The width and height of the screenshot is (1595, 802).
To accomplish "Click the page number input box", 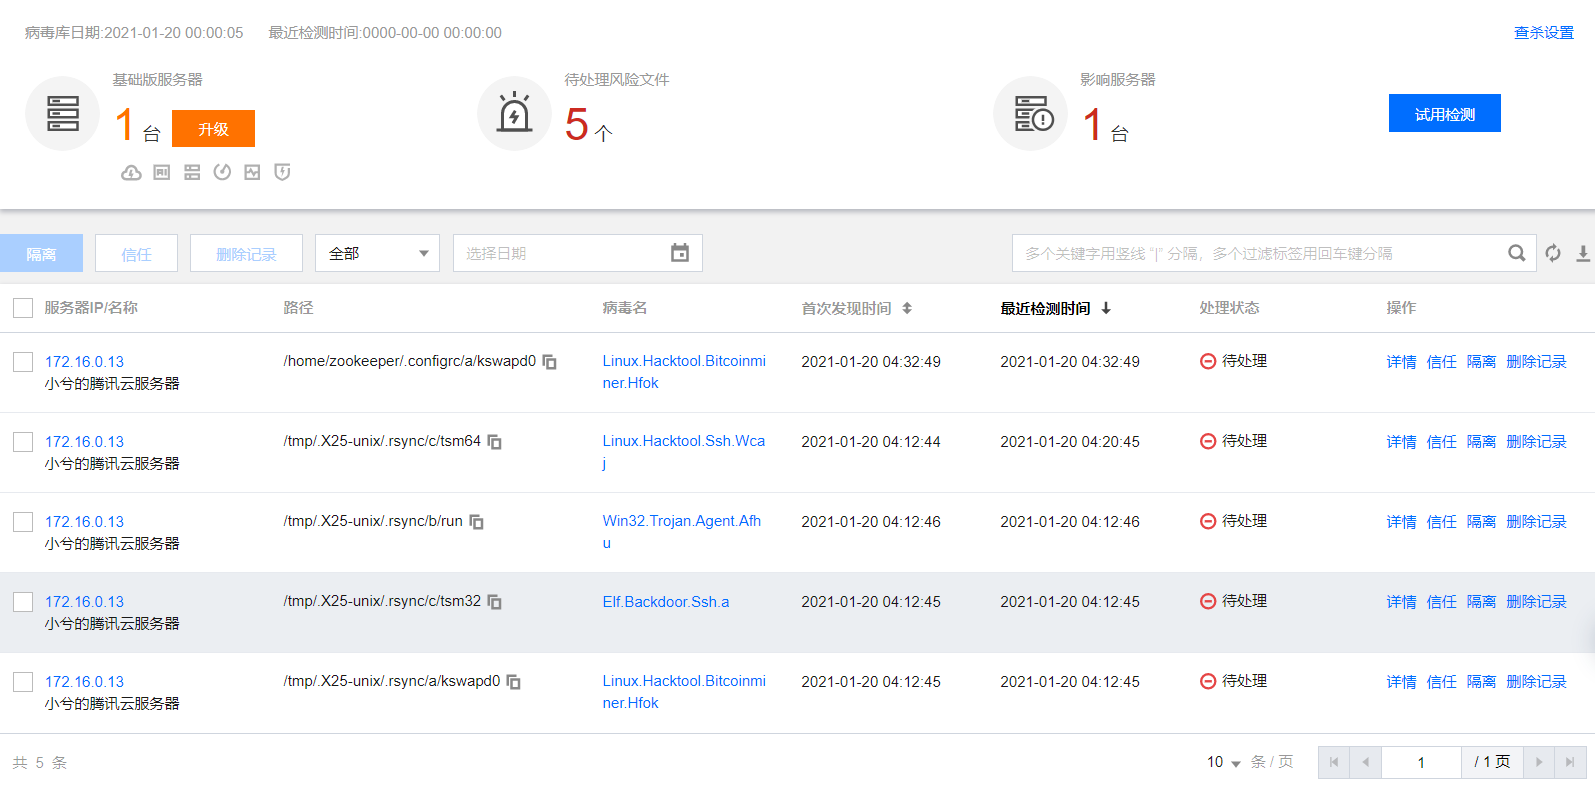I will [x=1421, y=762].
